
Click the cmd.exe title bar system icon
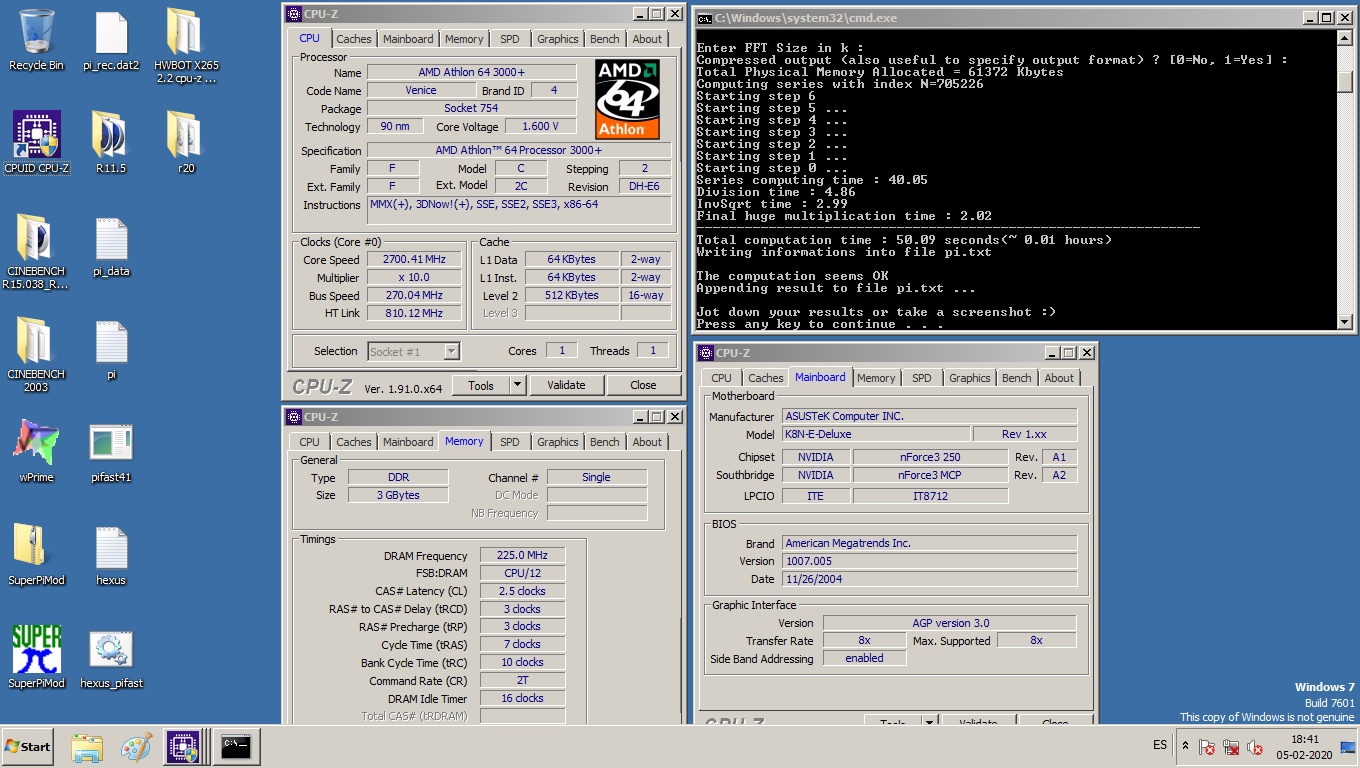click(704, 18)
